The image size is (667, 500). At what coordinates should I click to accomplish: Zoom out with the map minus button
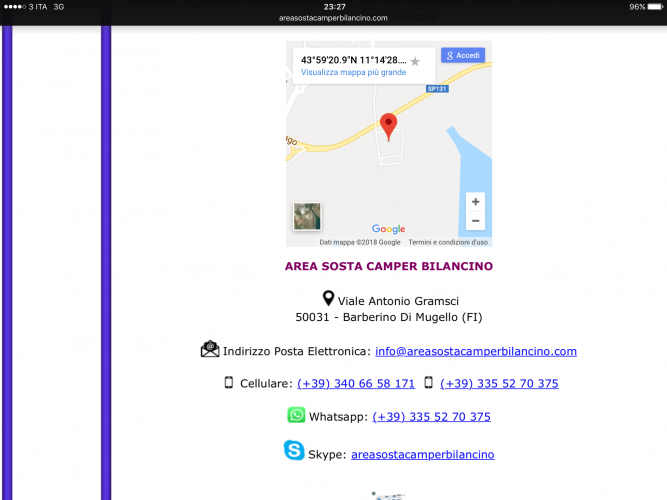click(475, 221)
